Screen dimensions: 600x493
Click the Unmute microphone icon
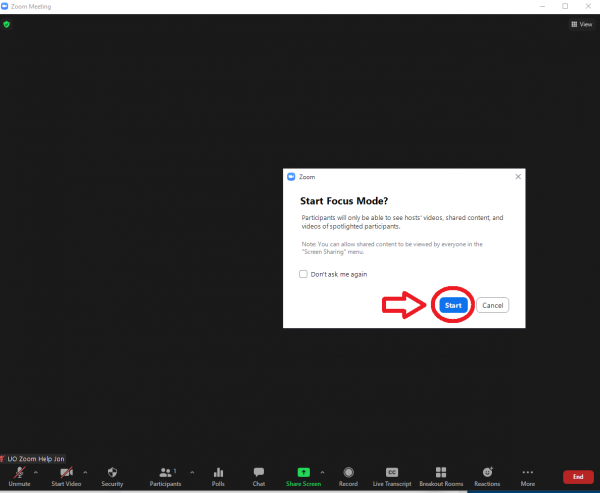point(20,472)
